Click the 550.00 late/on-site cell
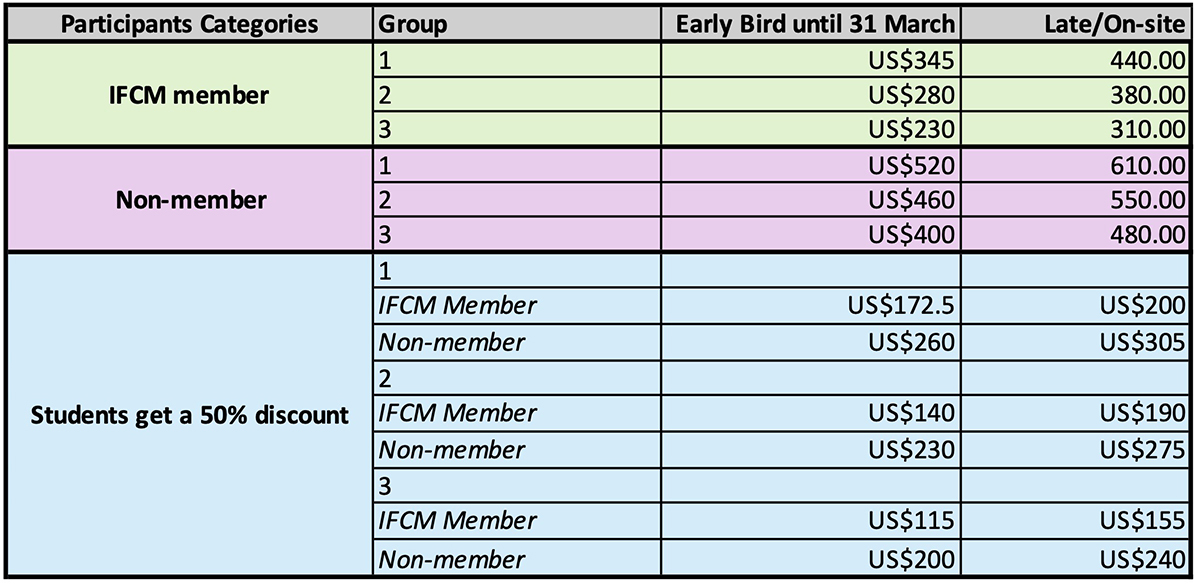Viewport: 1198px width, 585px height. 1146,200
